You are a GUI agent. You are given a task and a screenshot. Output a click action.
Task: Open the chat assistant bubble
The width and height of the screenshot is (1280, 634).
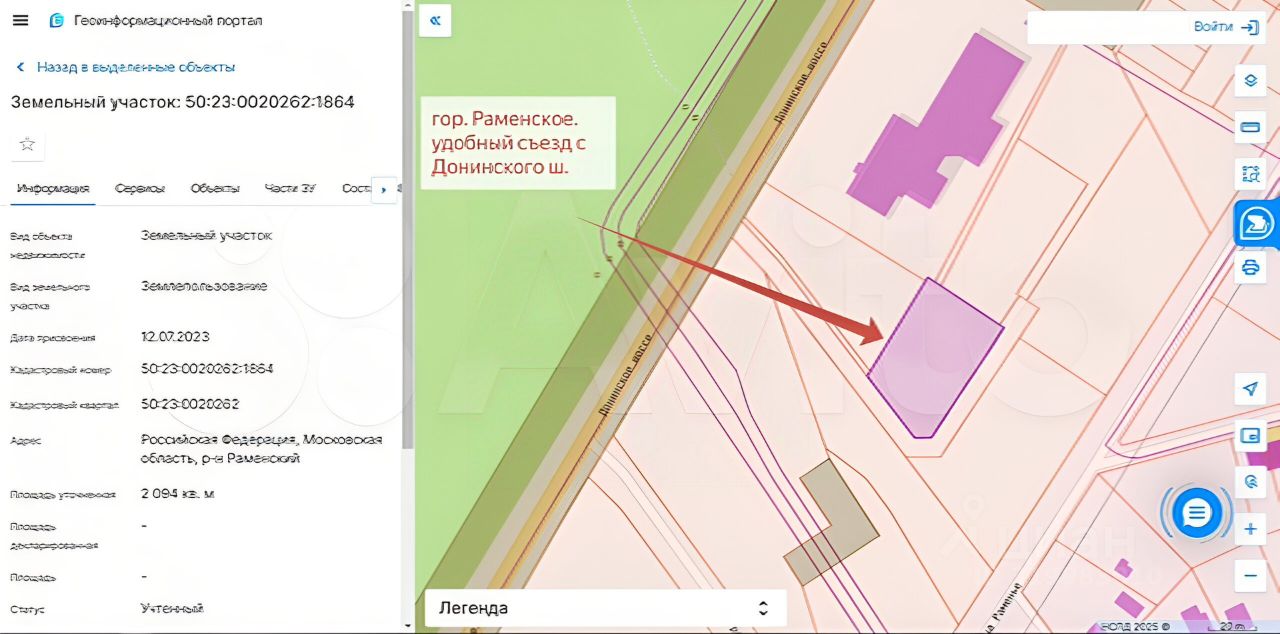click(x=1196, y=513)
